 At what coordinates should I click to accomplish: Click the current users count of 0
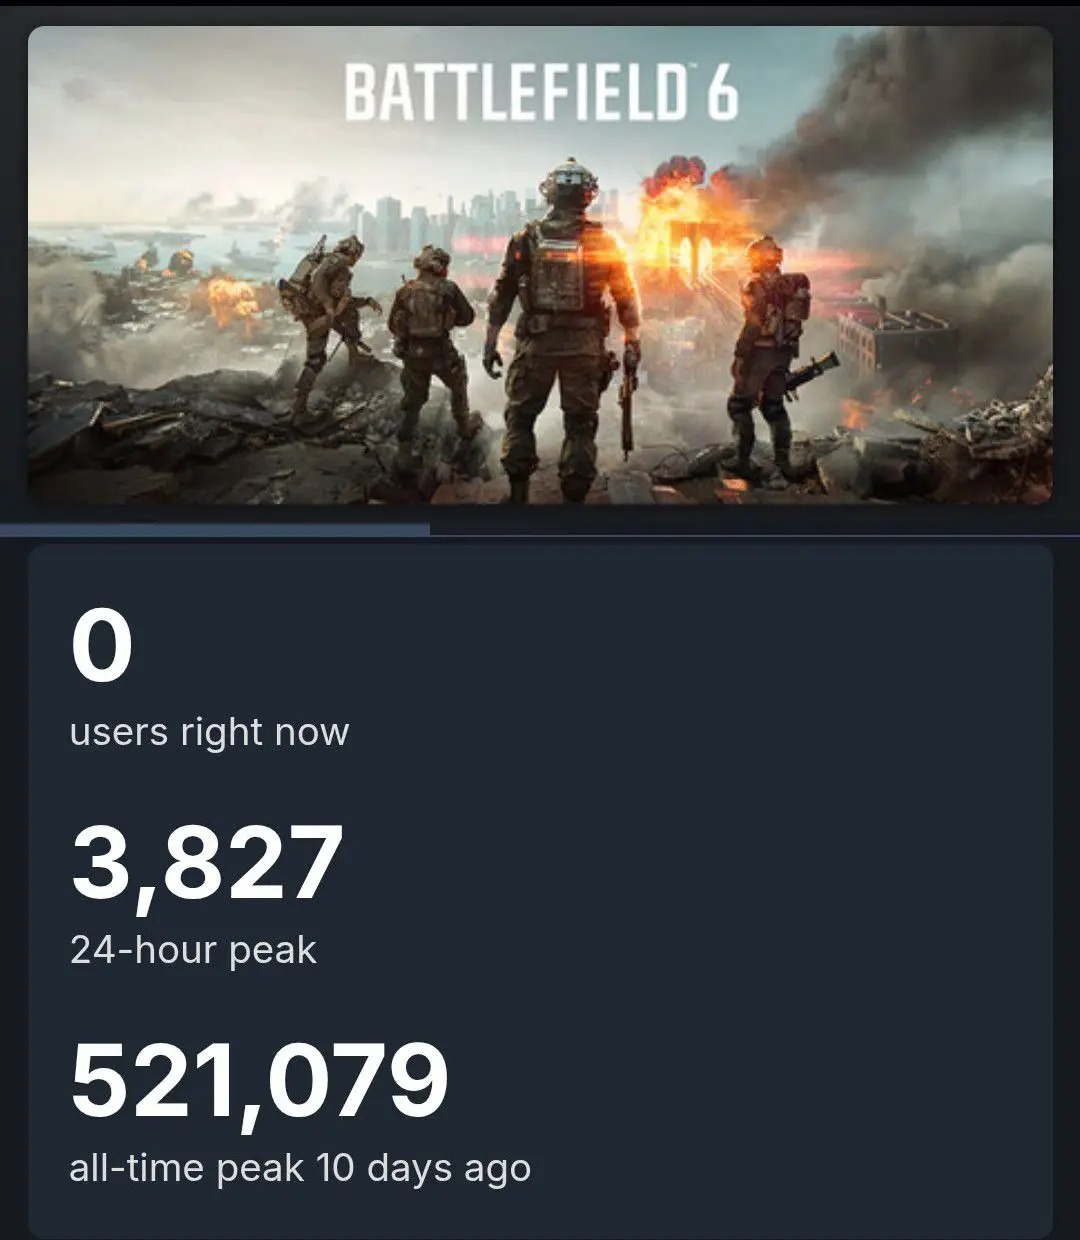click(101, 646)
